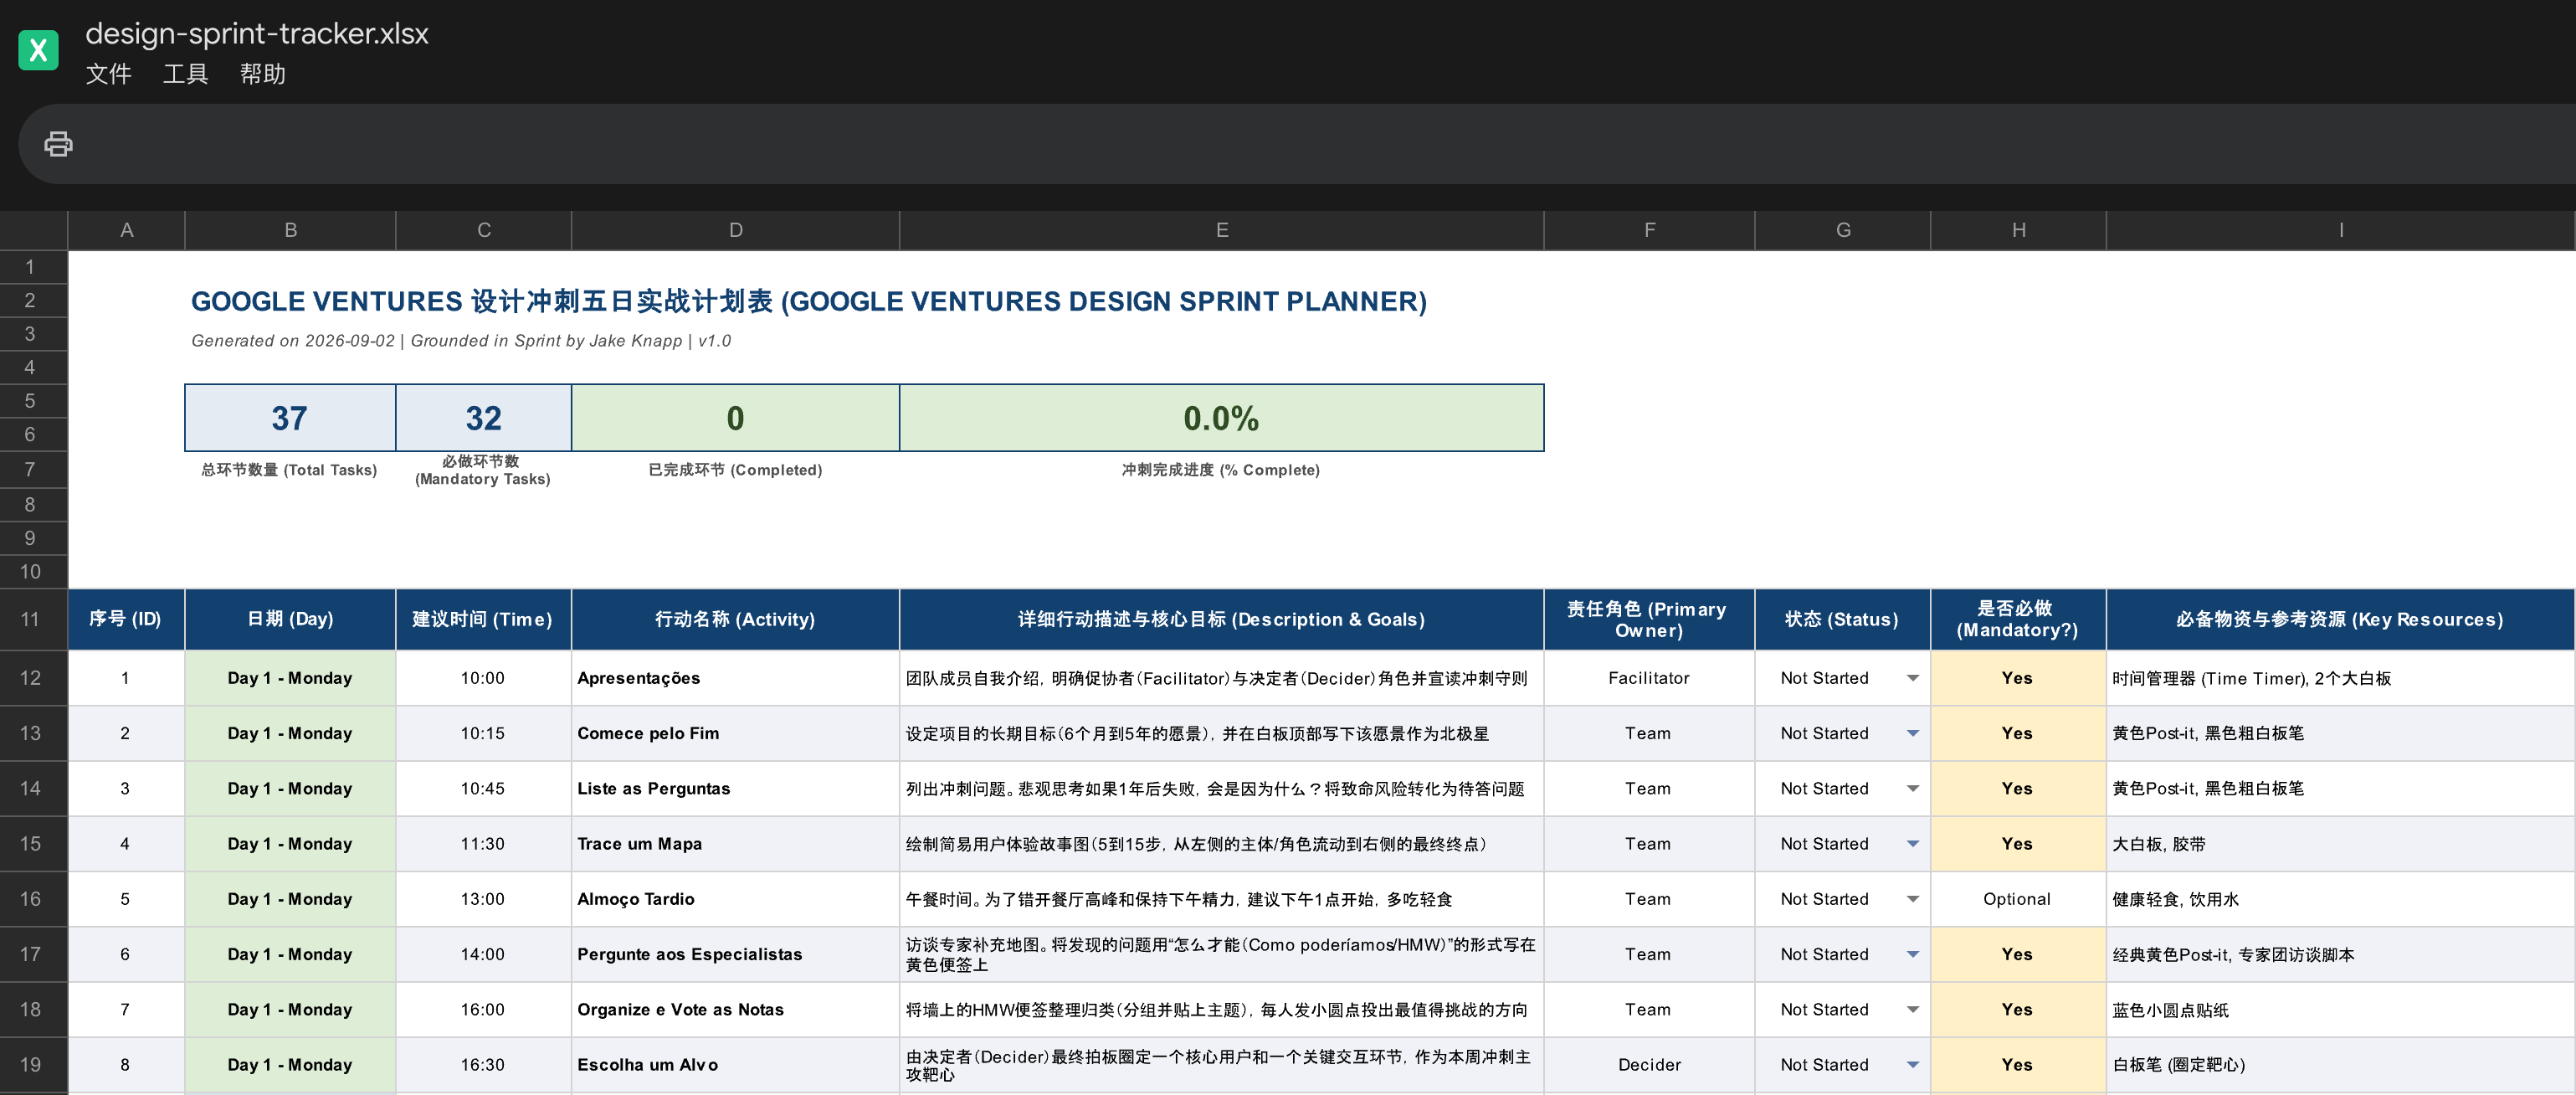
Task: Click the Mandatory? header cell
Action: tap(2018, 619)
